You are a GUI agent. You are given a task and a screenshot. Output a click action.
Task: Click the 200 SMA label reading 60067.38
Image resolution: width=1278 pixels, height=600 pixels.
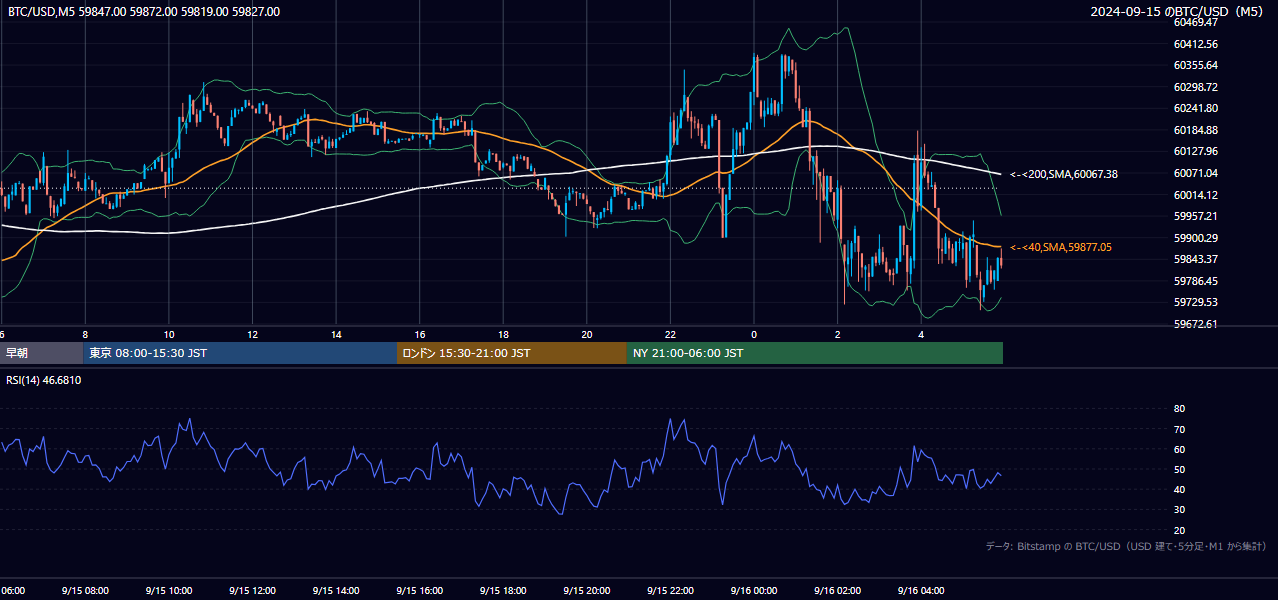pos(1064,174)
